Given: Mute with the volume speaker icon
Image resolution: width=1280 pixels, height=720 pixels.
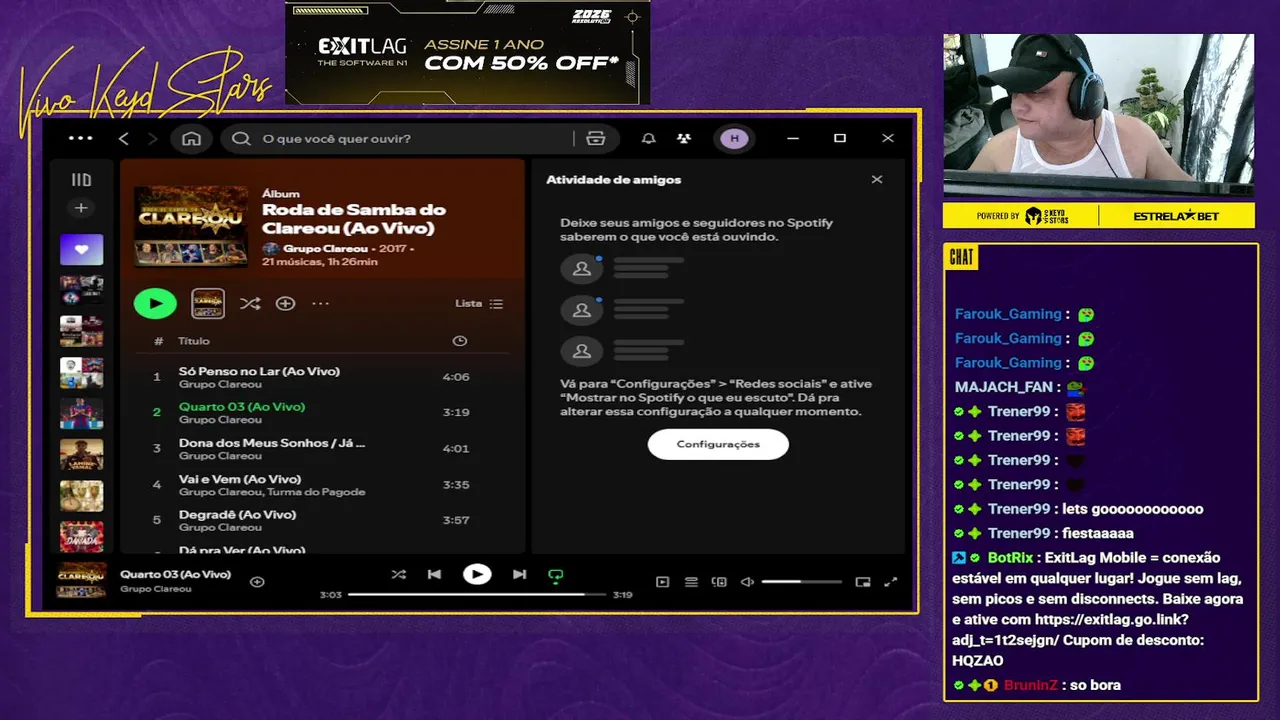Looking at the screenshot, I should pos(747,582).
